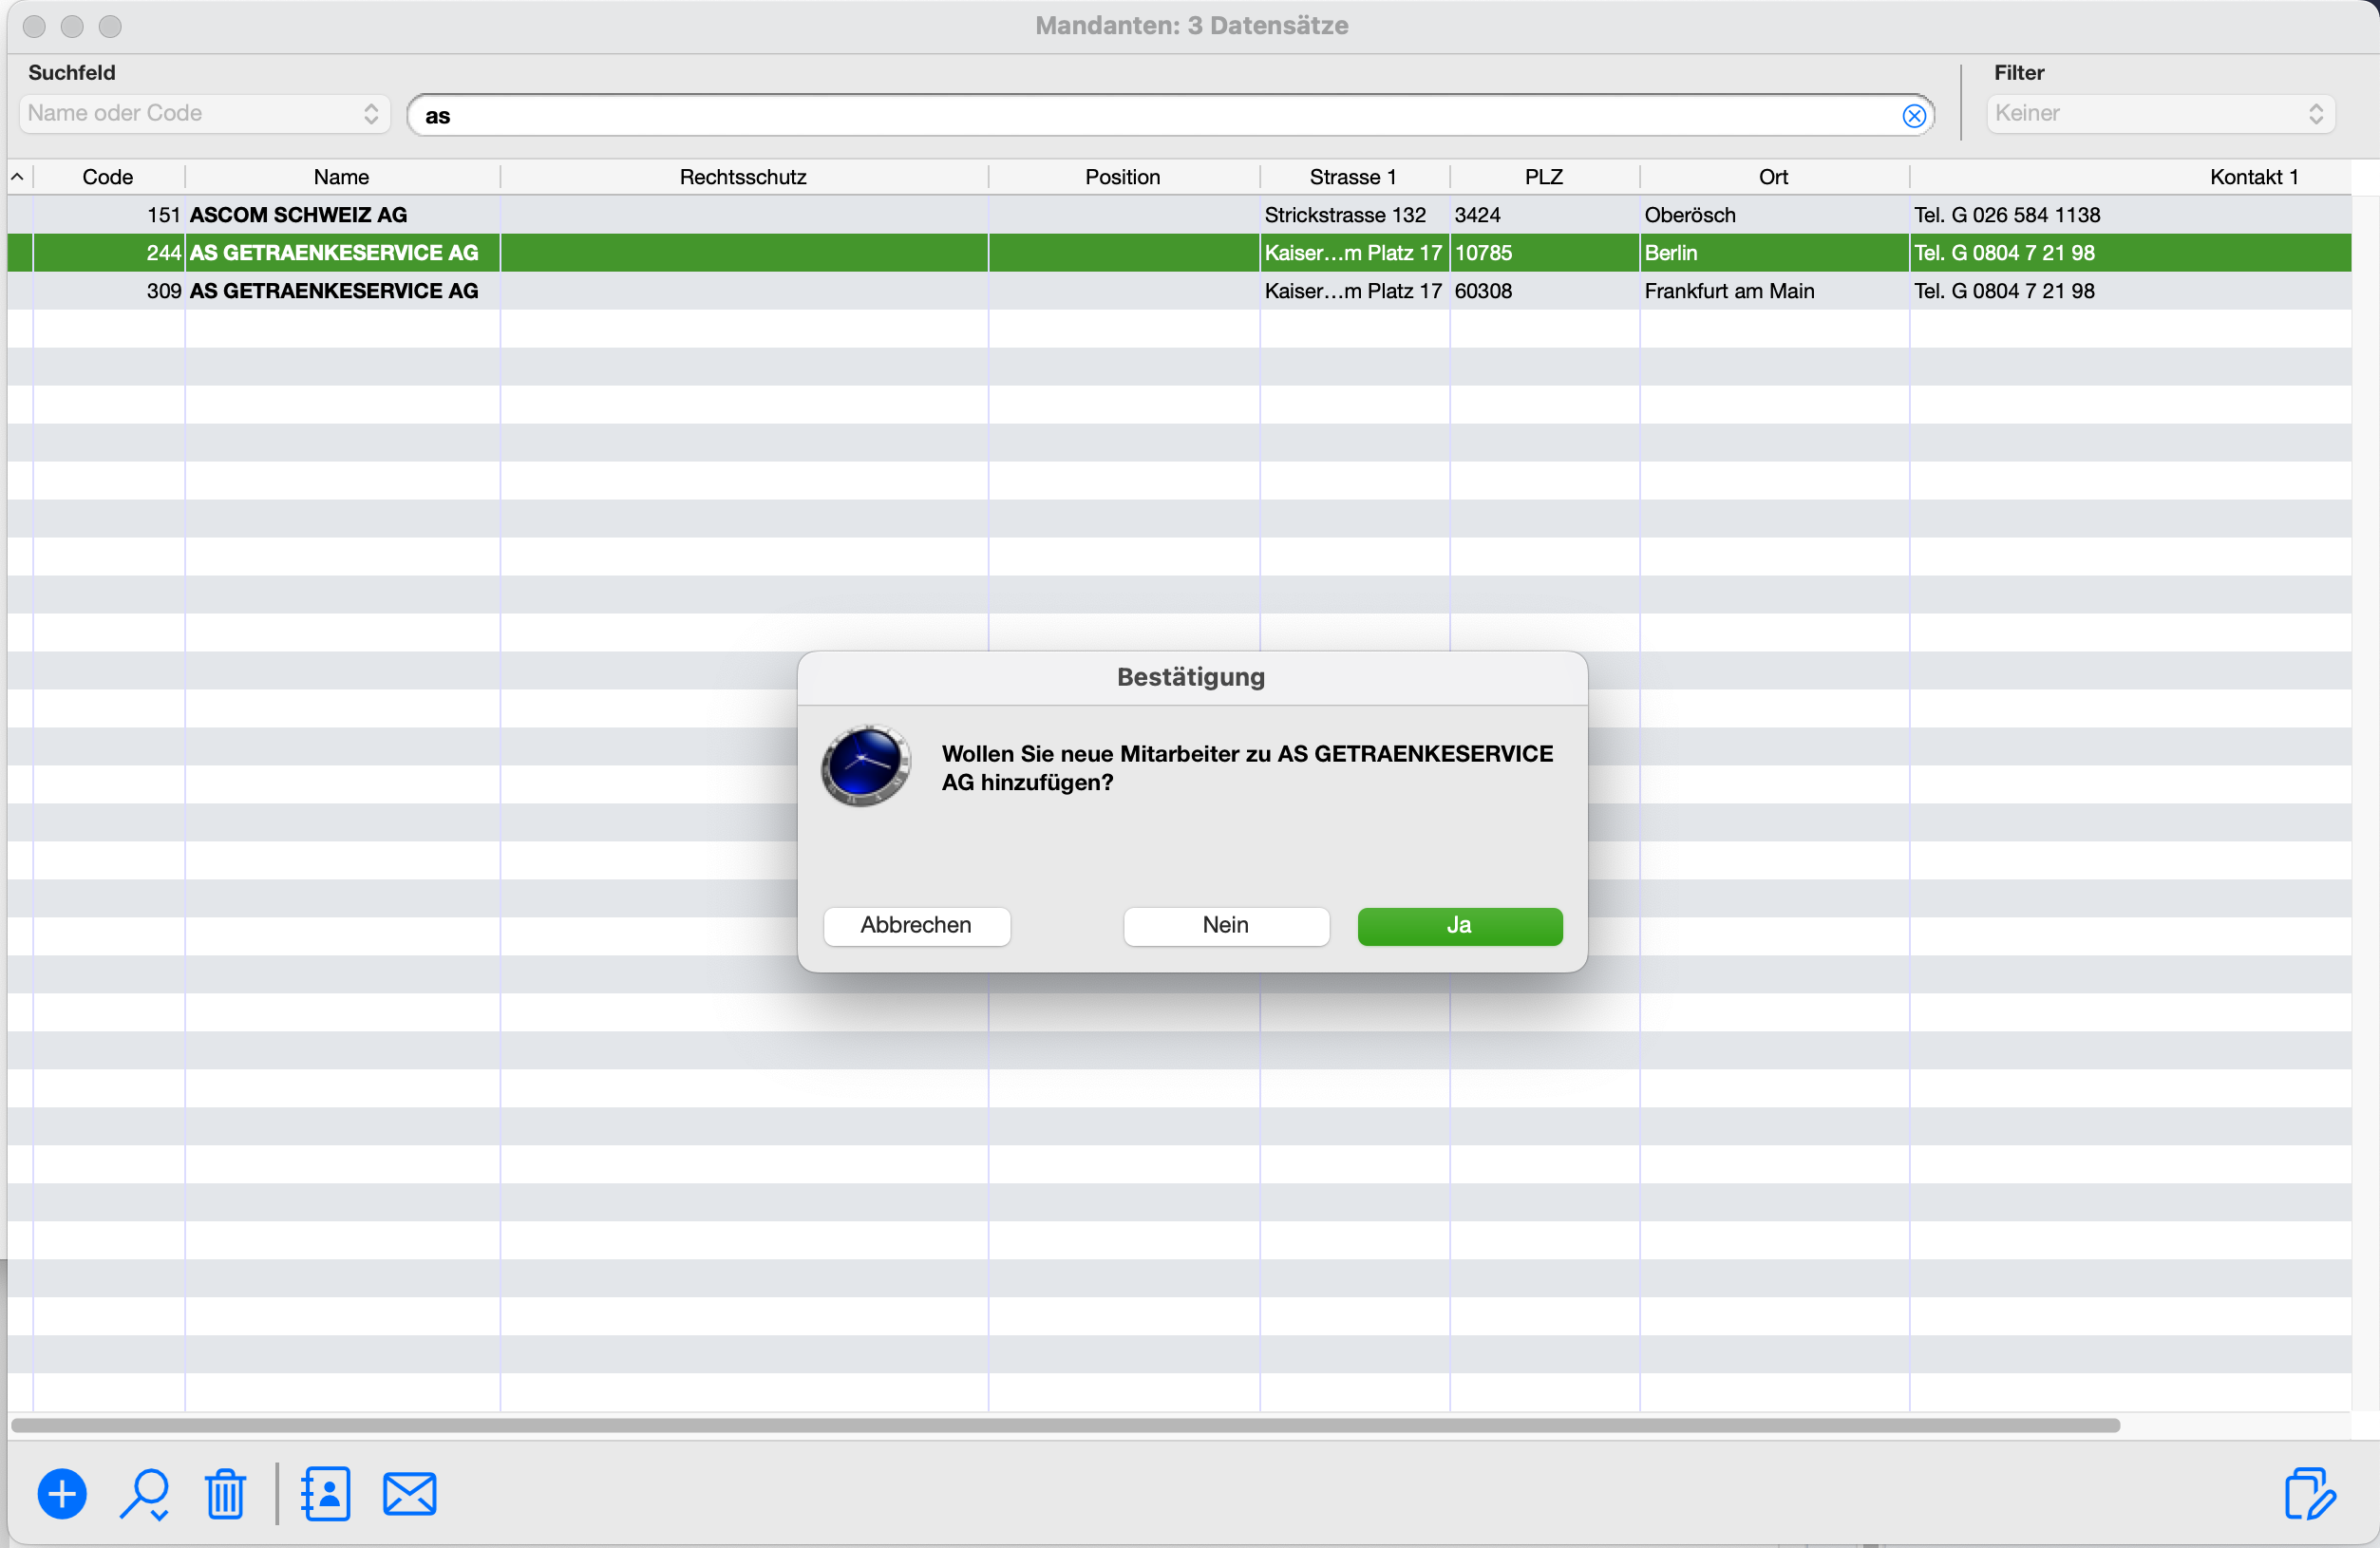Click the Rechtsschutz column header
Viewport: 2380px width, 1548px height.
click(743, 177)
